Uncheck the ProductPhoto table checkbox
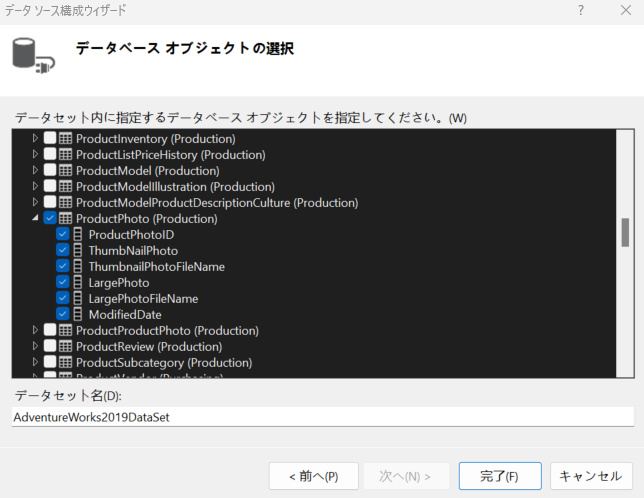644x498 pixels. coord(50,219)
